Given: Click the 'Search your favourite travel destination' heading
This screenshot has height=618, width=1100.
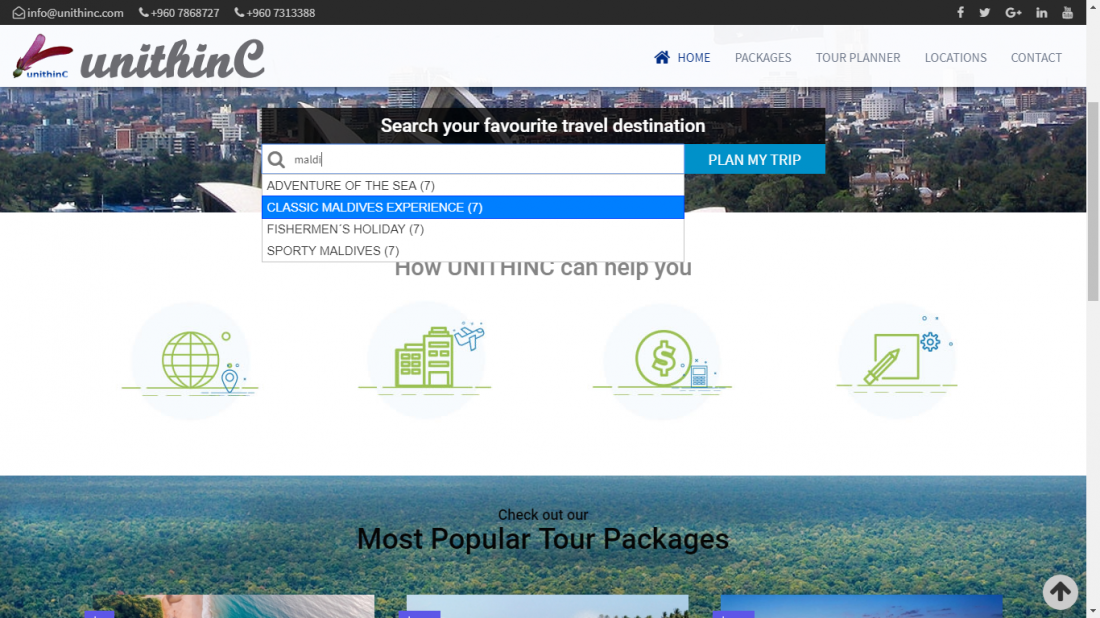Looking at the screenshot, I should click(x=543, y=126).
